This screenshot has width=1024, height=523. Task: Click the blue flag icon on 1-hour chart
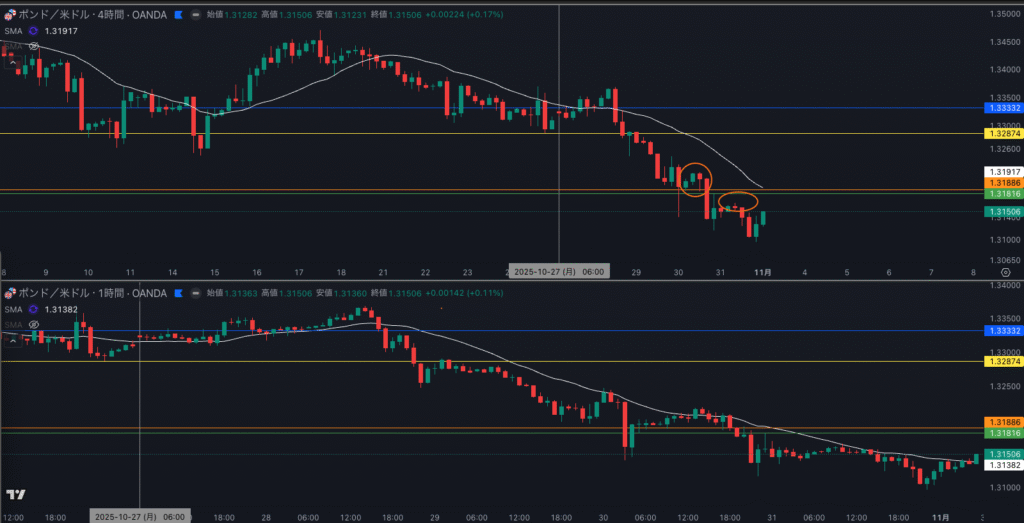pos(178,293)
